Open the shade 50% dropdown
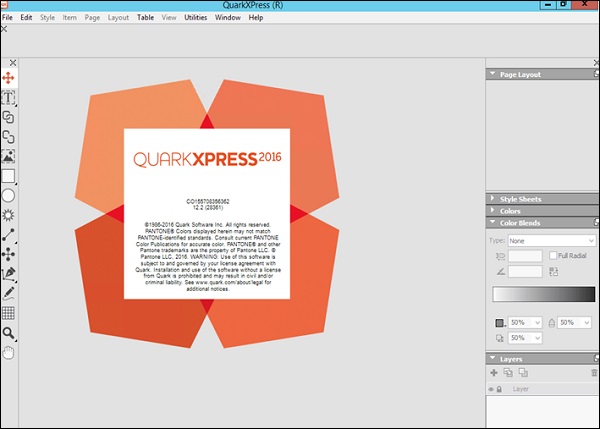 pyautogui.click(x=525, y=323)
